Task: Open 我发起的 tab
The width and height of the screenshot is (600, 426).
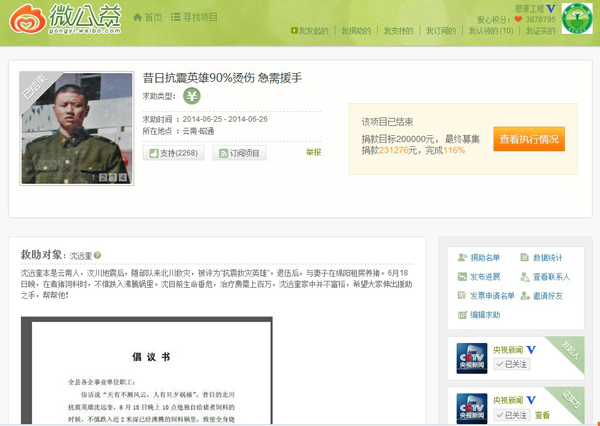Action: (310, 31)
